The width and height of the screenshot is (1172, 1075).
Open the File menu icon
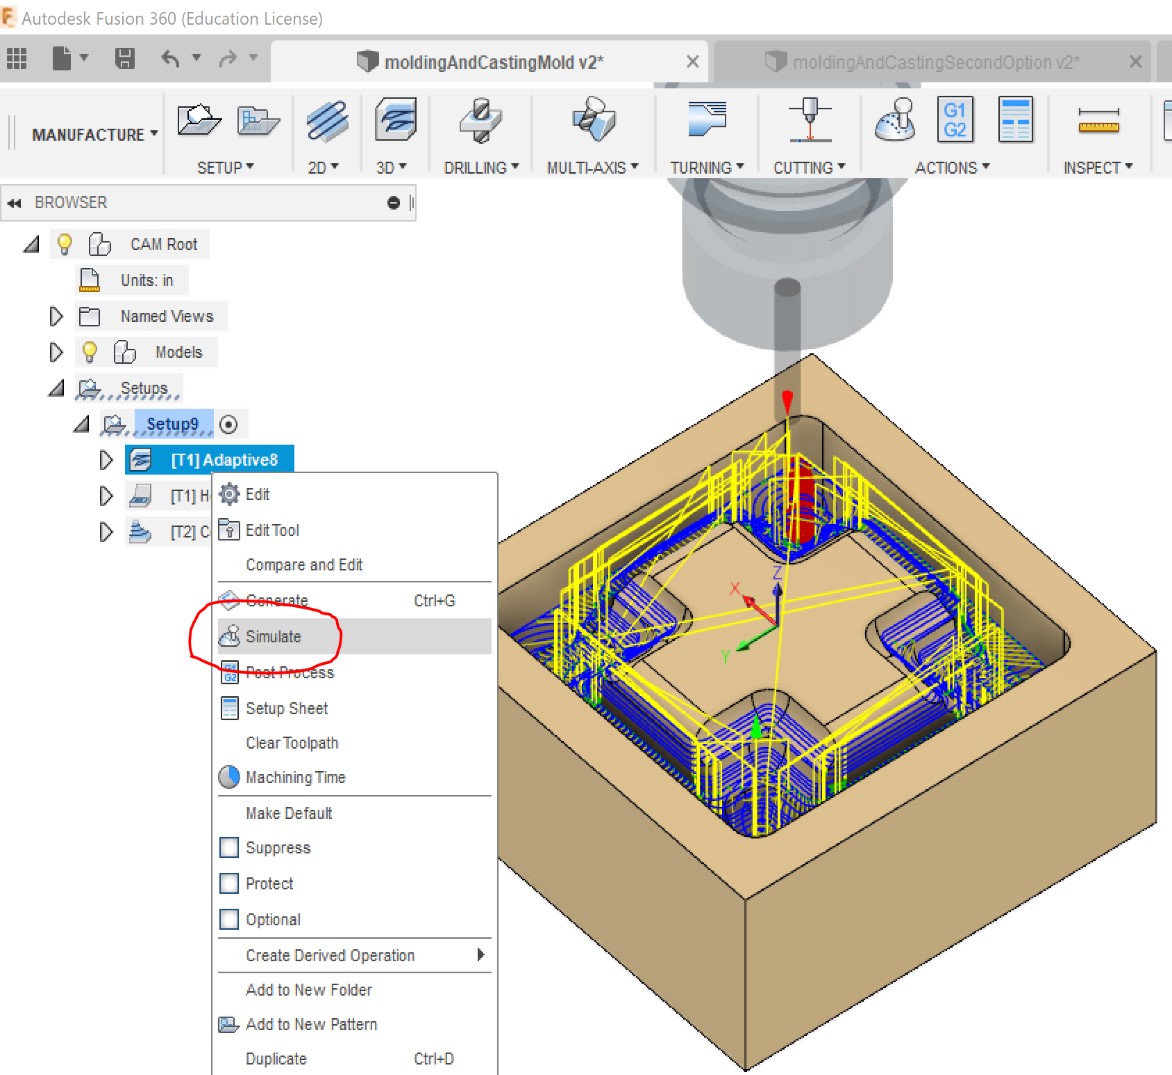(62, 58)
